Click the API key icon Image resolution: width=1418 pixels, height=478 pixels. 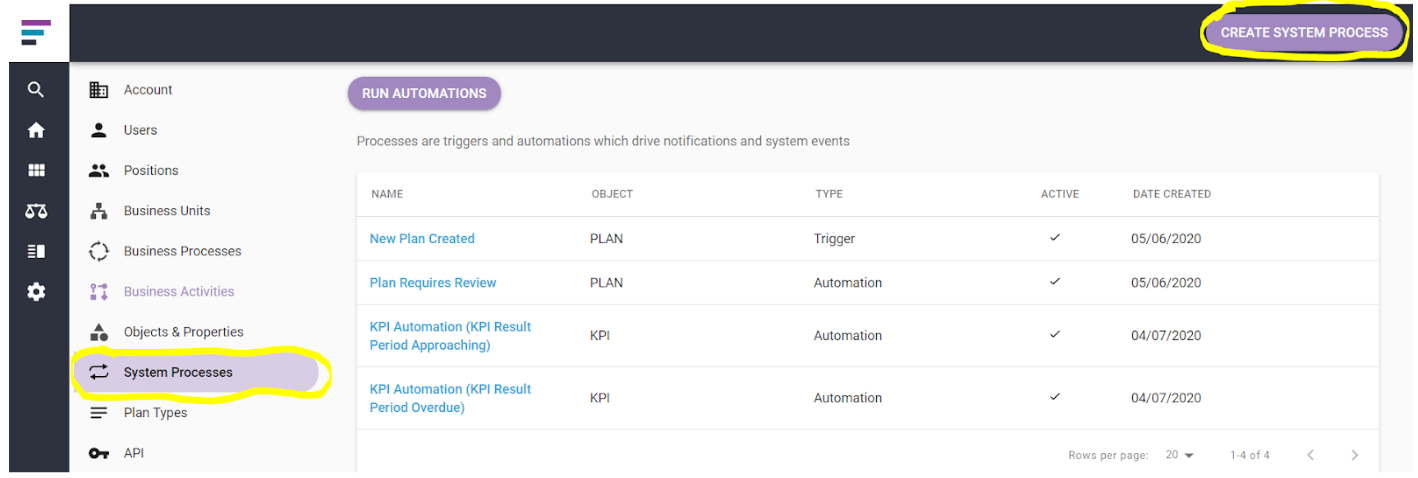pos(98,453)
